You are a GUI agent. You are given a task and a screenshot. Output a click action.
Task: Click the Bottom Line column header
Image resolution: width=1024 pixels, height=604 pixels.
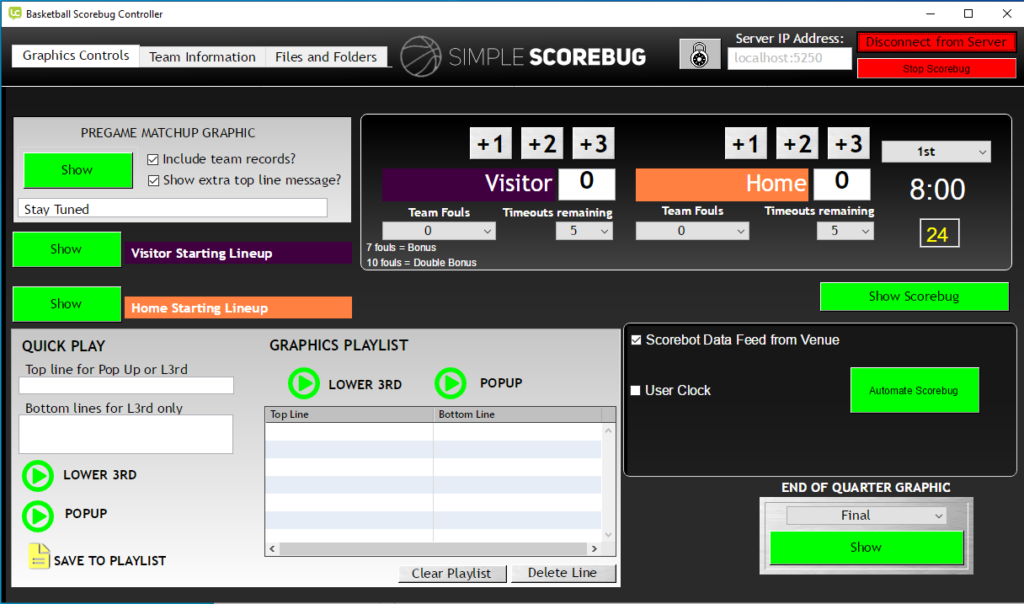pos(517,415)
